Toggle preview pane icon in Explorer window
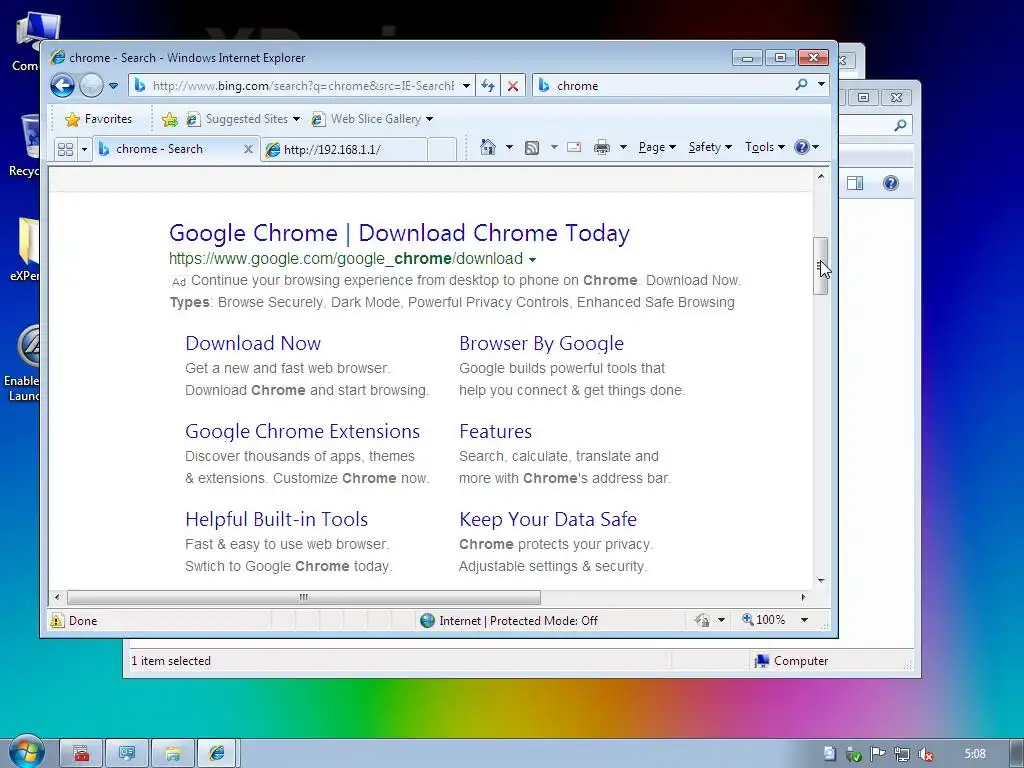 click(855, 183)
